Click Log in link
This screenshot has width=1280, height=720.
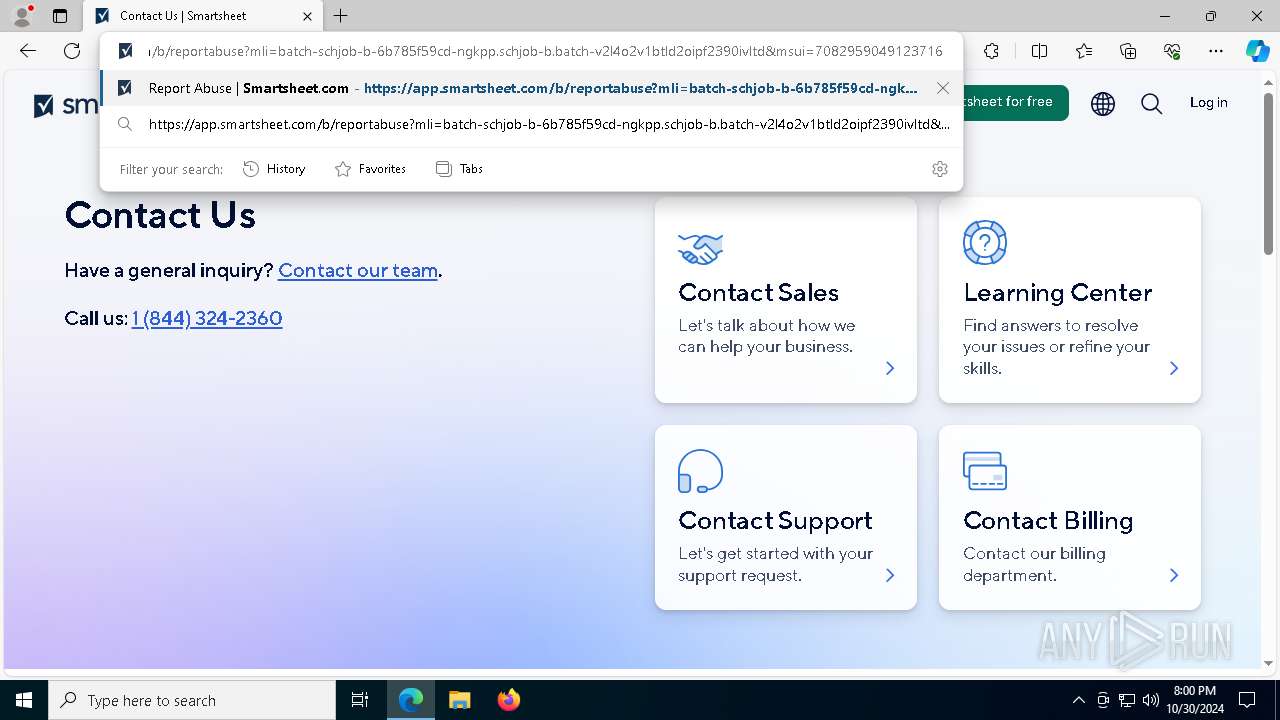click(1208, 102)
